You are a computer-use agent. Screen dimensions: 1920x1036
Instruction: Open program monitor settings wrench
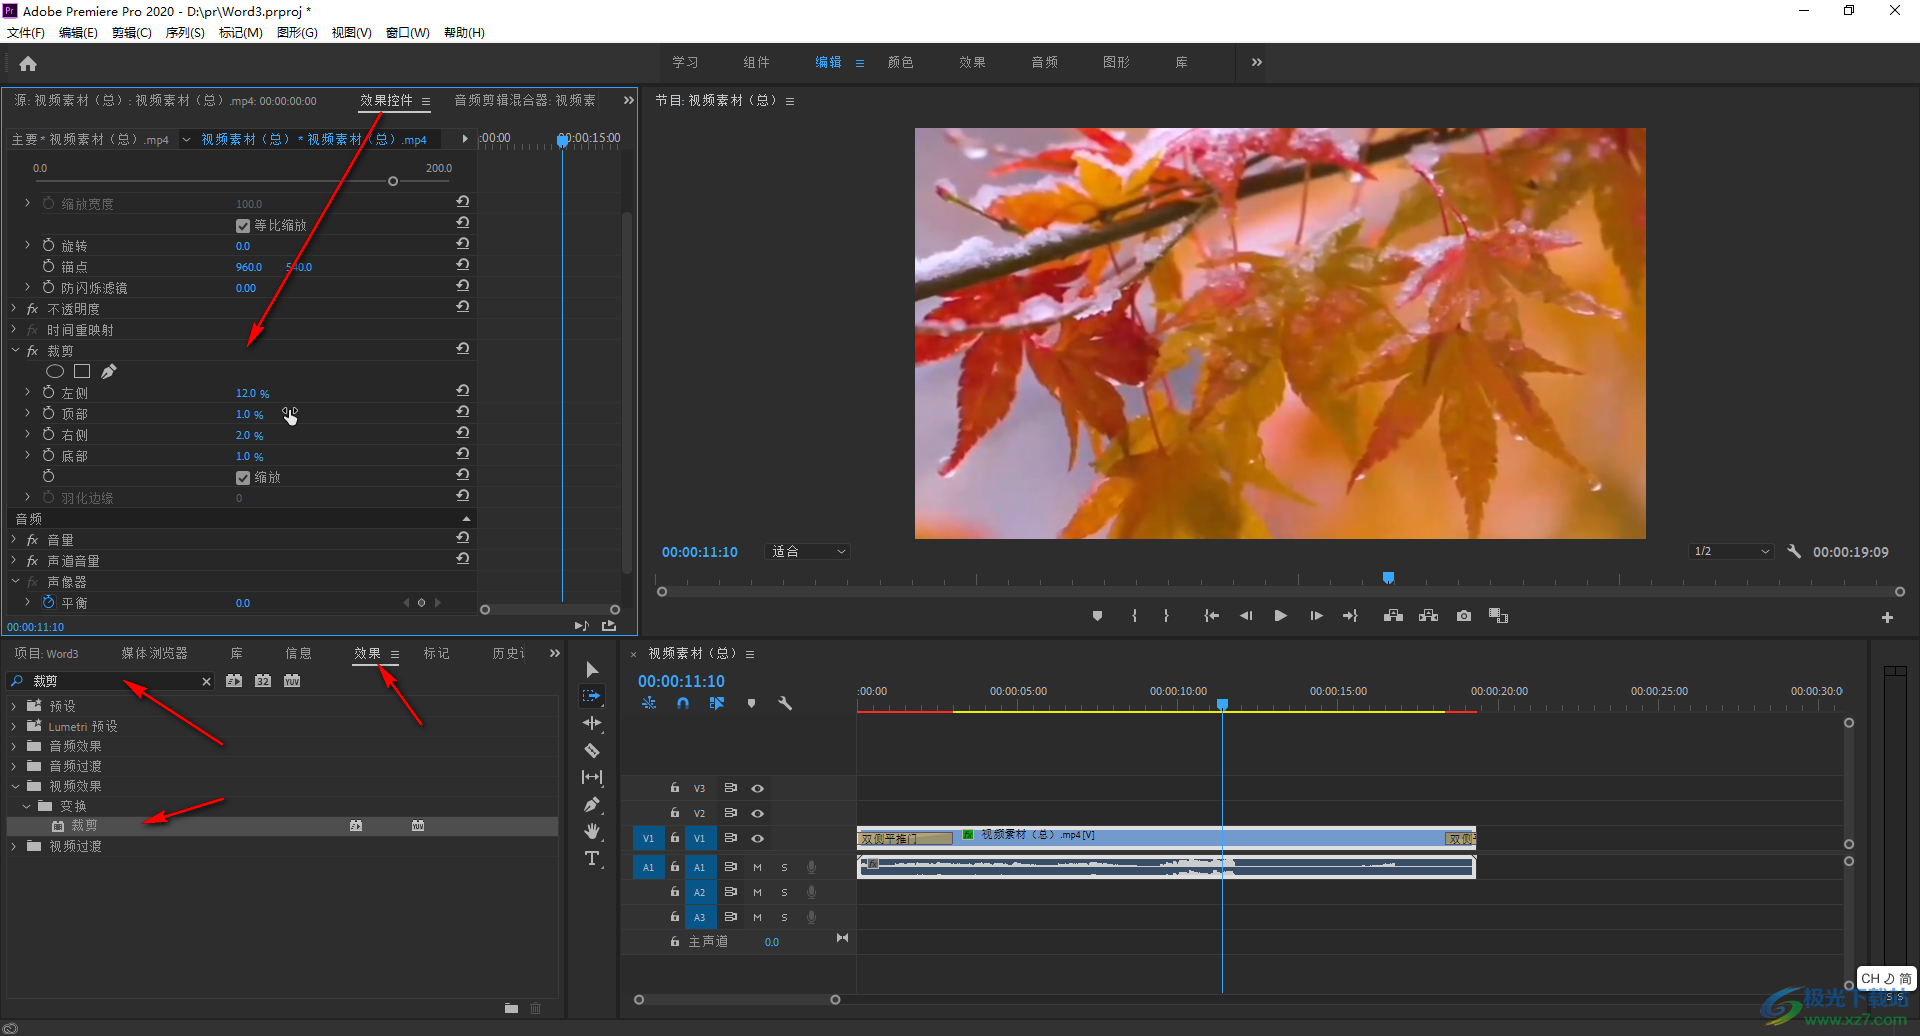click(x=1794, y=551)
